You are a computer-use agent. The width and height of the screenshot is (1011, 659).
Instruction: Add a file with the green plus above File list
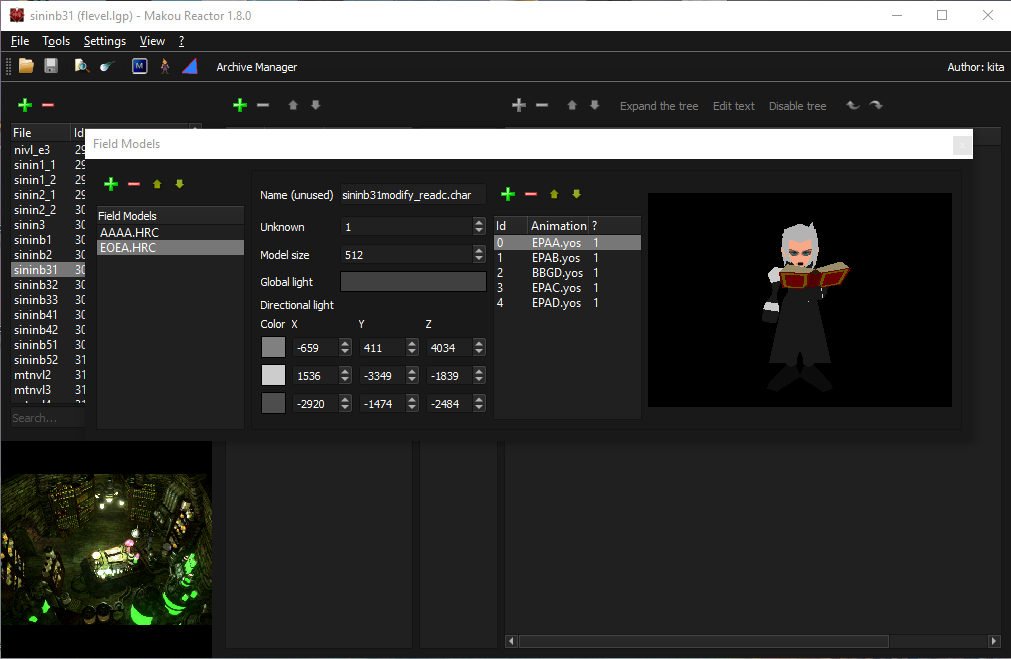coord(25,104)
